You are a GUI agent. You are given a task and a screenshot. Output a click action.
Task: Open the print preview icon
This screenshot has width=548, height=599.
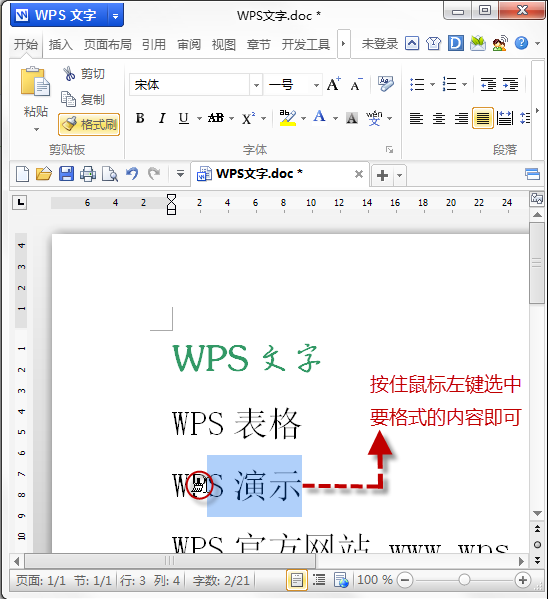point(110,174)
